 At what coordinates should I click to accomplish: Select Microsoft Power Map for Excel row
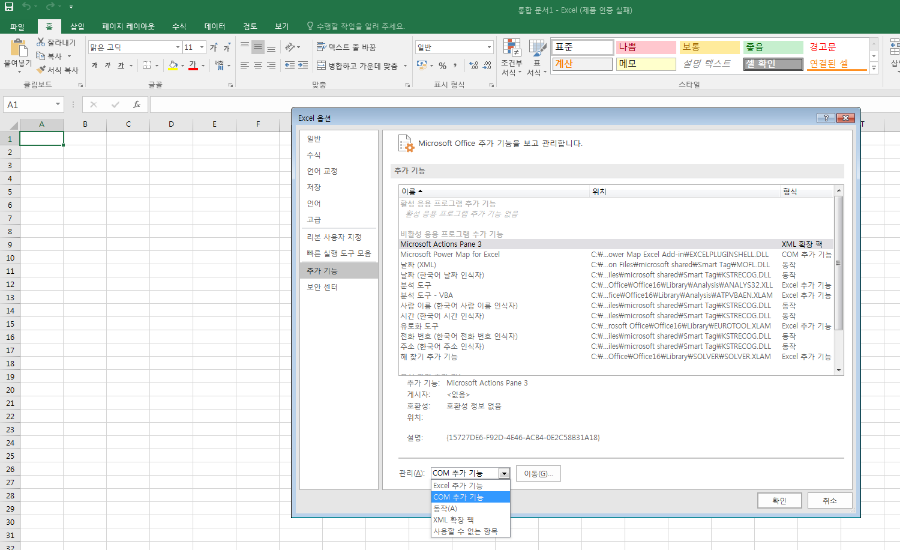[616, 254]
